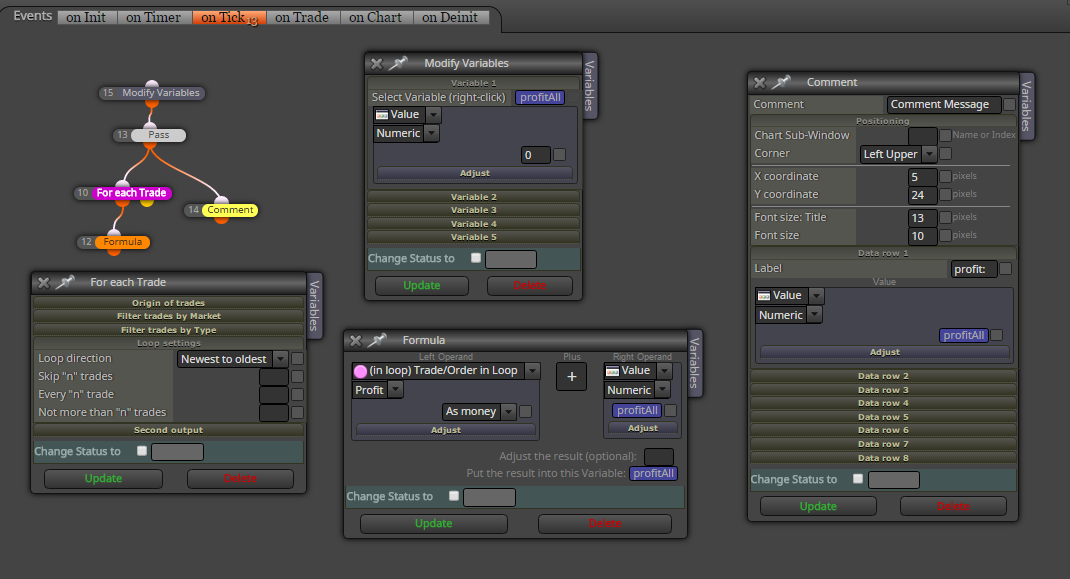Image resolution: width=1070 pixels, height=579 pixels.
Task: Switch to the on Trade event tab
Action: (x=302, y=17)
